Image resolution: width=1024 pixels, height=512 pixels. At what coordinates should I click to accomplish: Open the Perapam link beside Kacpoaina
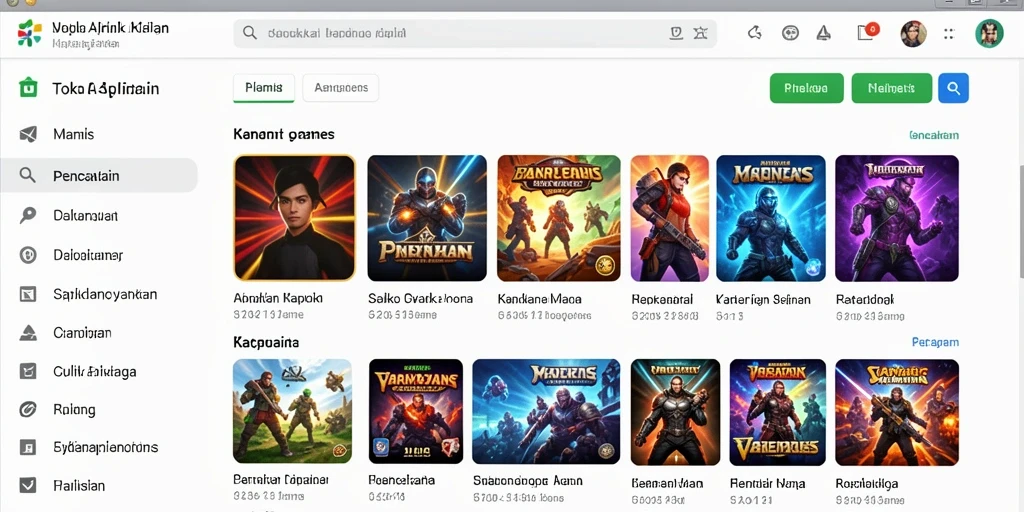click(935, 342)
